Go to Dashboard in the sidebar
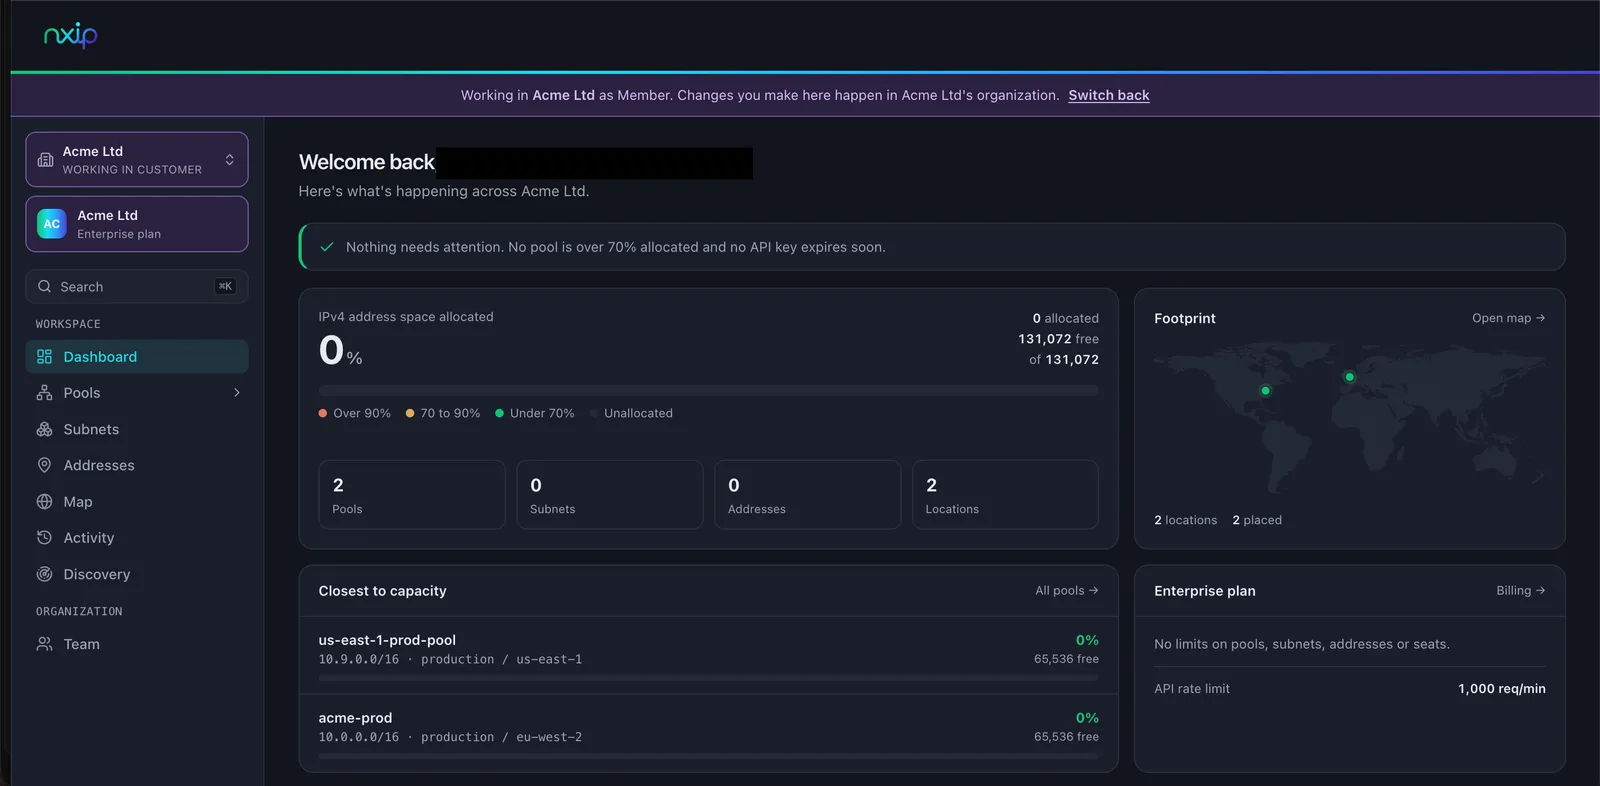1600x786 pixels. (x=137, y=357)
